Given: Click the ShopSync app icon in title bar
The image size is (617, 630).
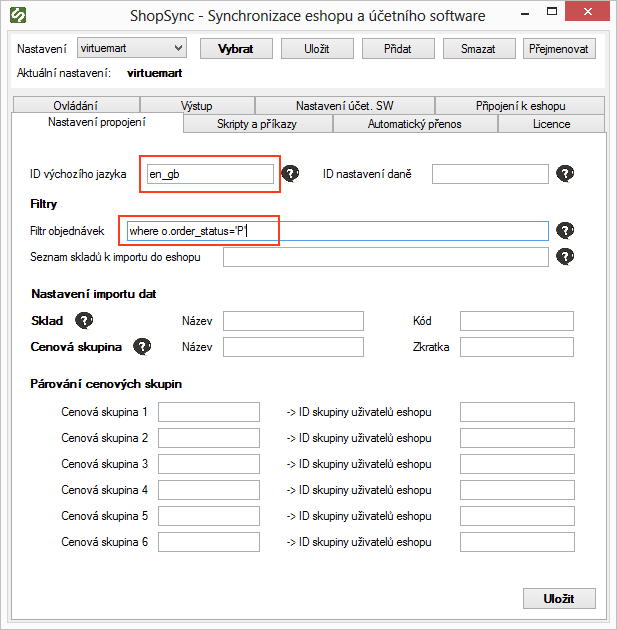Looking at the screenshot, I should click(x=18, y=15).
